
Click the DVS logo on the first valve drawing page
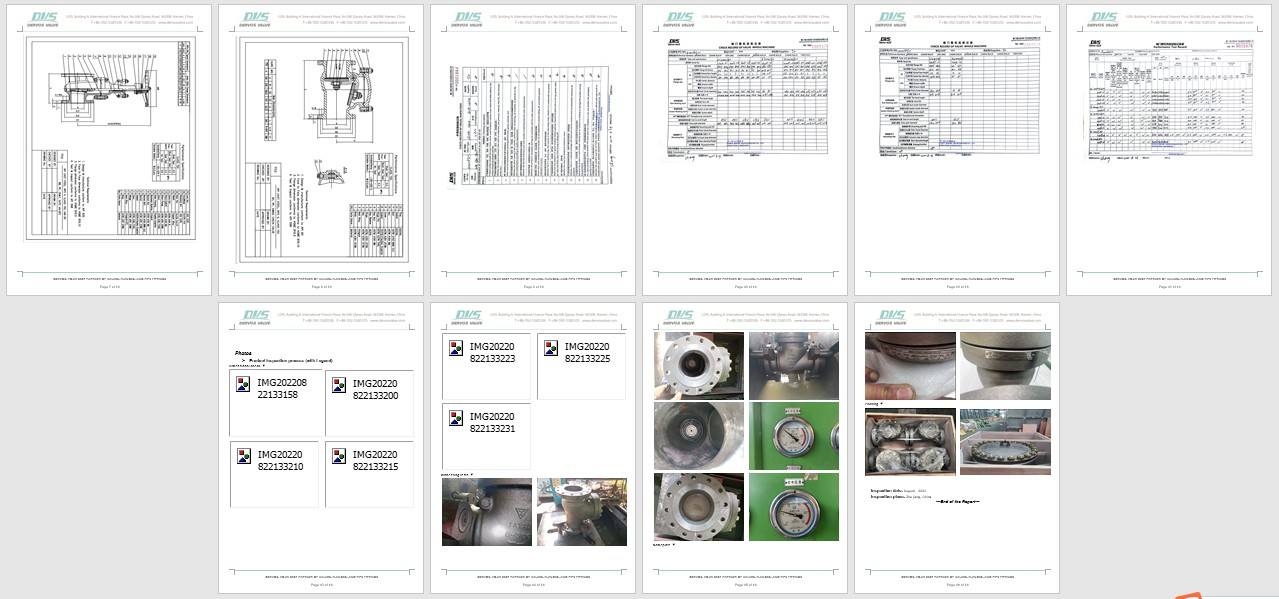[44, 18]
